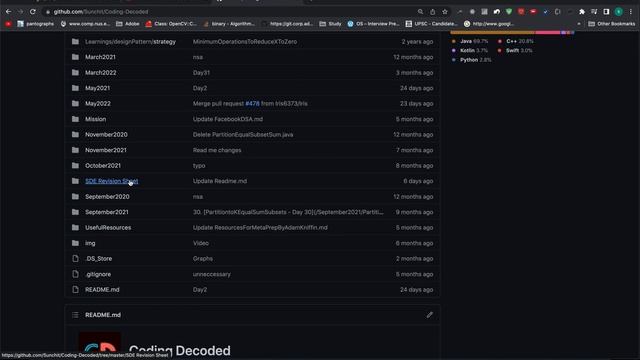Open the https://git.corp.ad... bookmark

pyautogui.click(x=287, y=24)
